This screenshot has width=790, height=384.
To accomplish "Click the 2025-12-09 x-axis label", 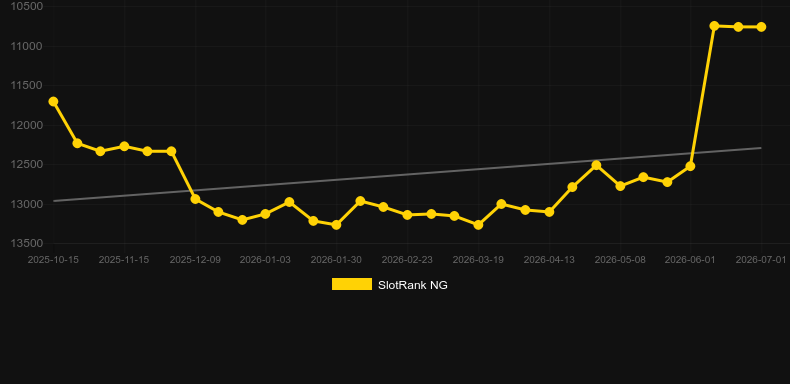I will point(195,260).
